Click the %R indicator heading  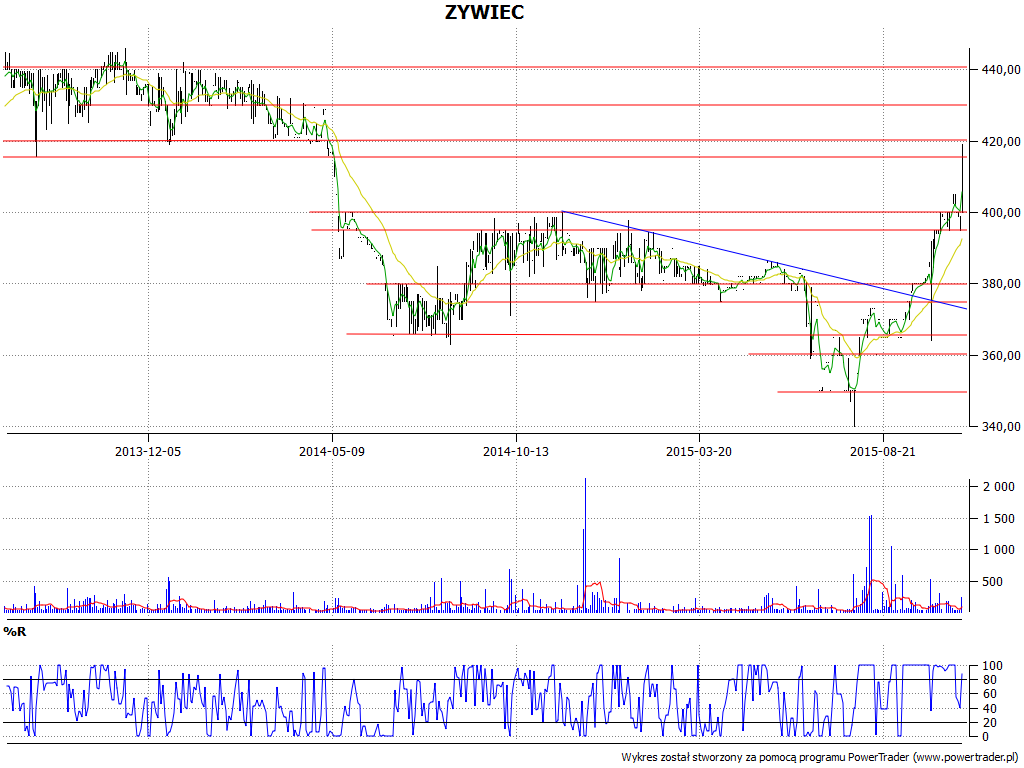(x=15, y=632)
